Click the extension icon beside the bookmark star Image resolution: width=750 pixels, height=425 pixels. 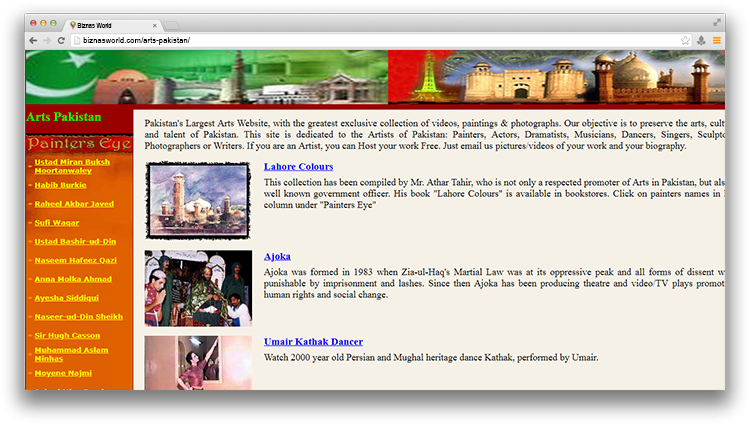(x=702, y=40)
